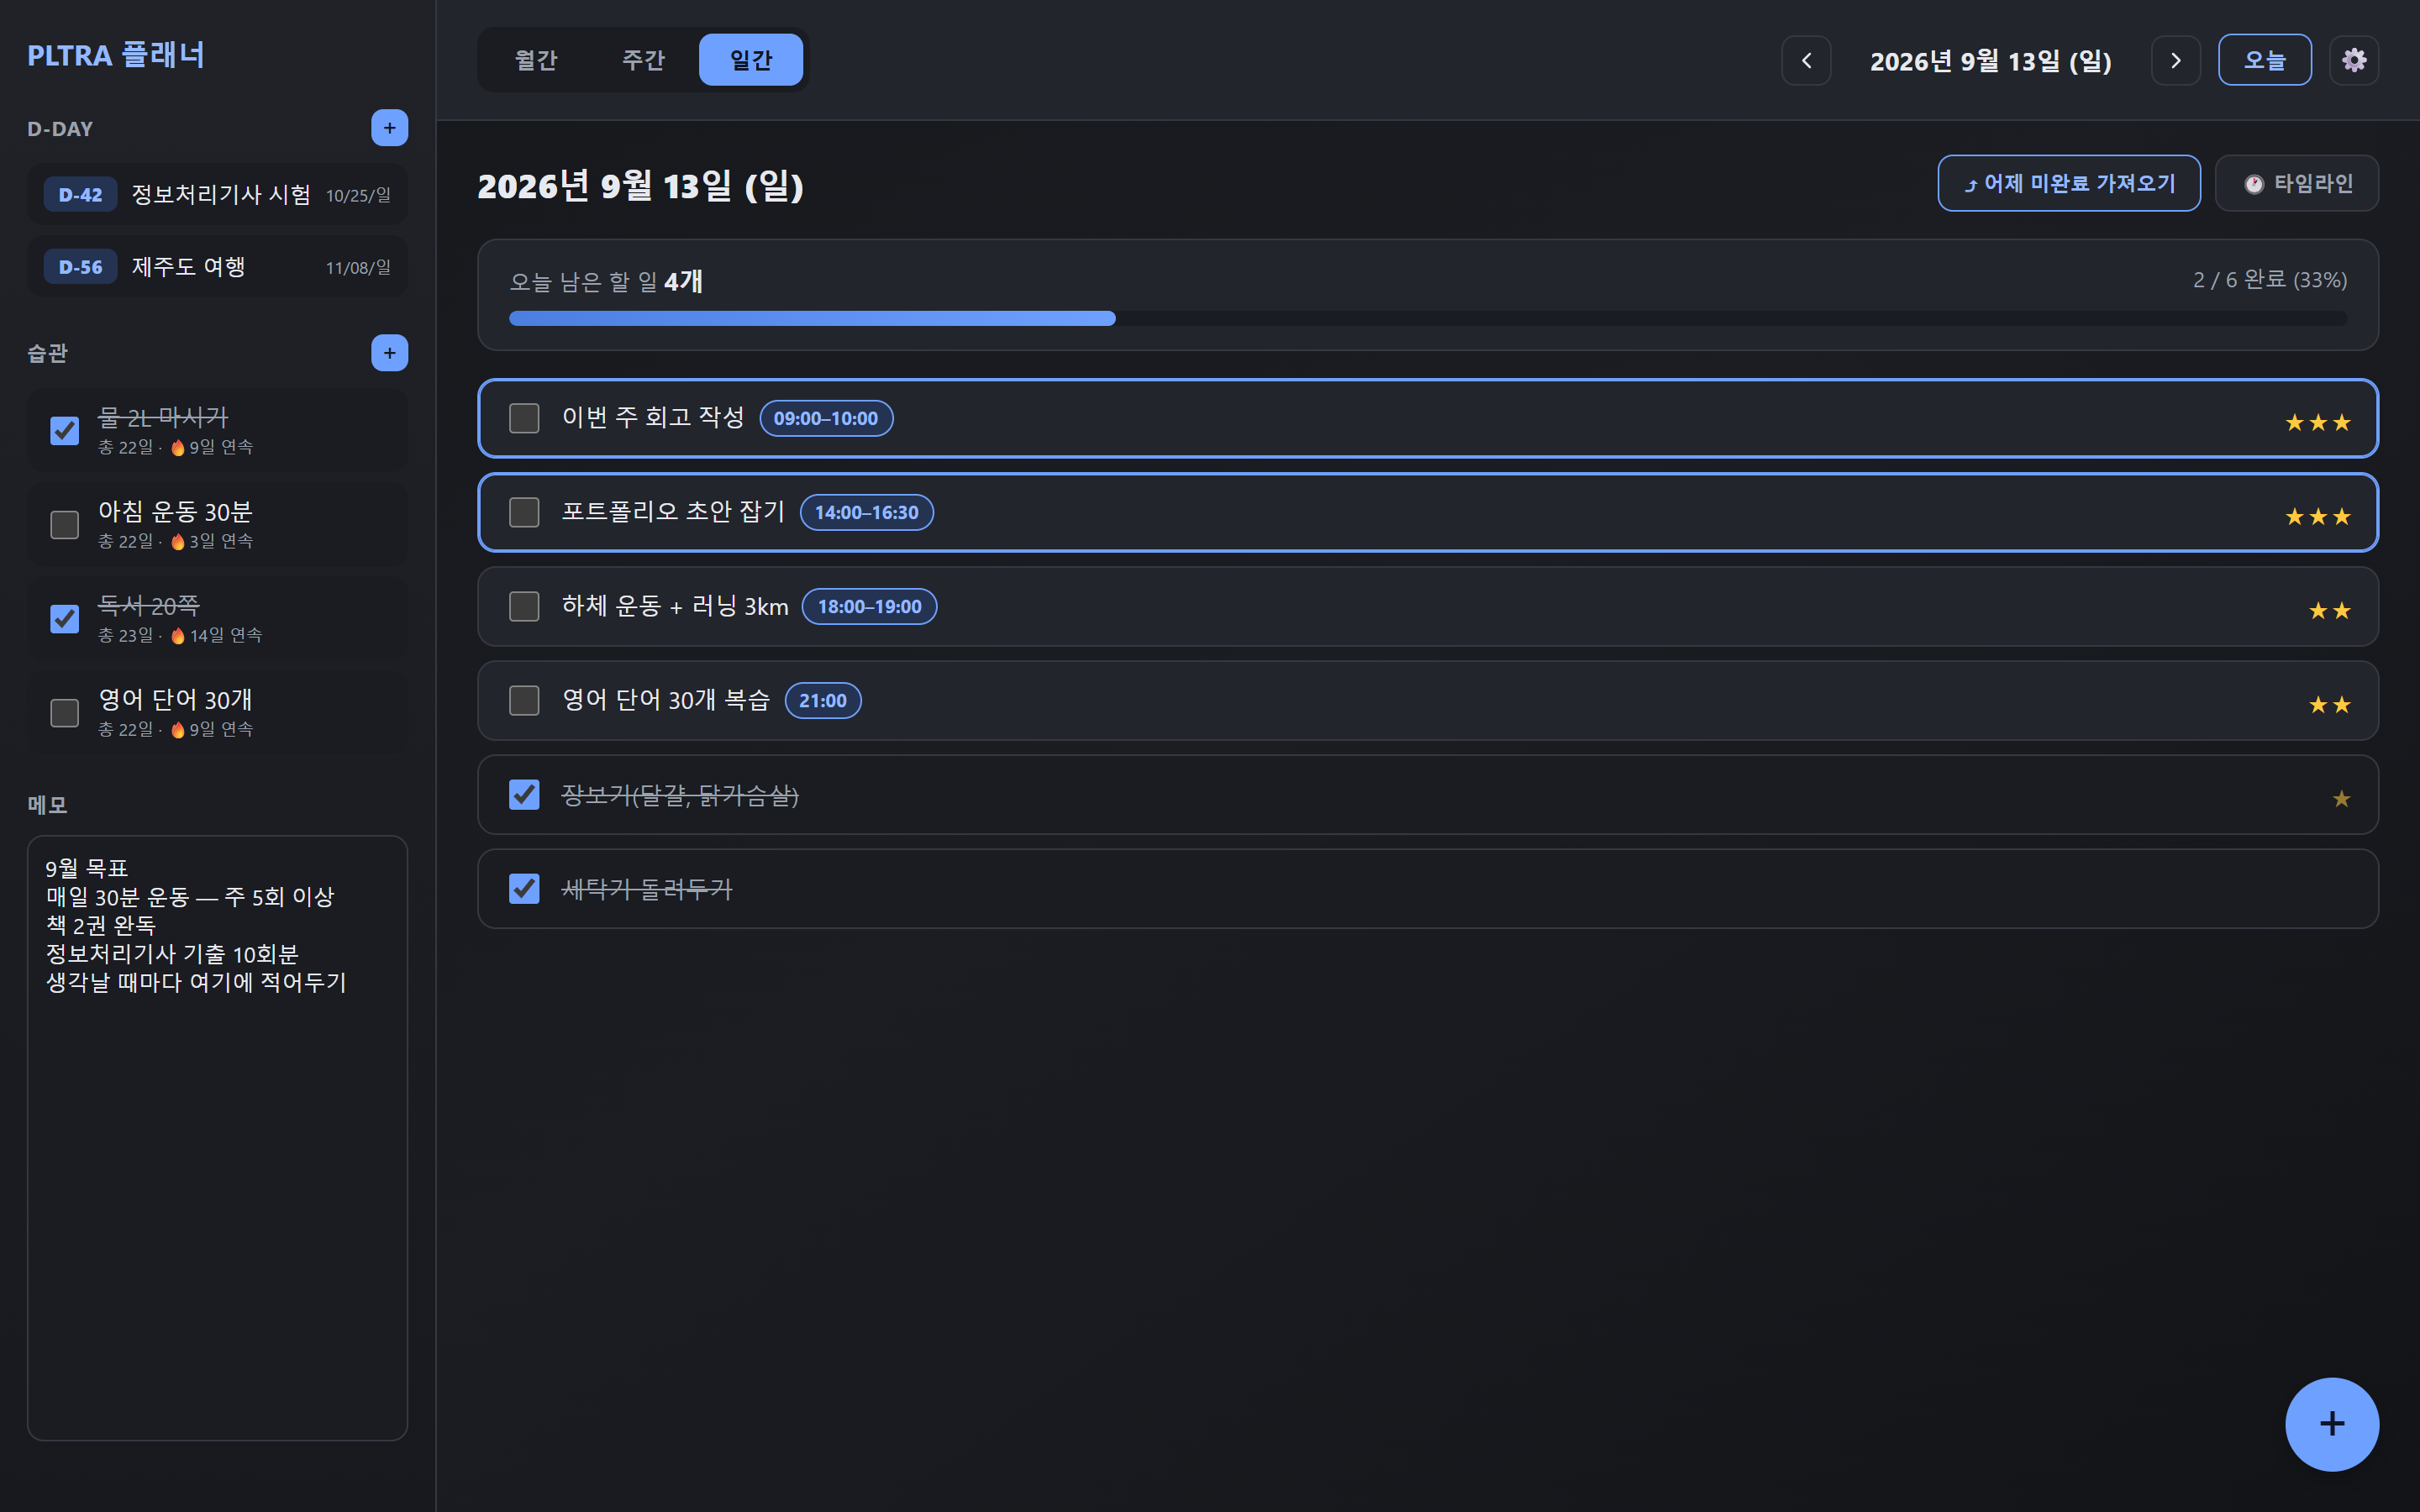This screenshot has width=2420, height=1512.
Task: Click the D-42 badge
Action: (x=80, y=195)
